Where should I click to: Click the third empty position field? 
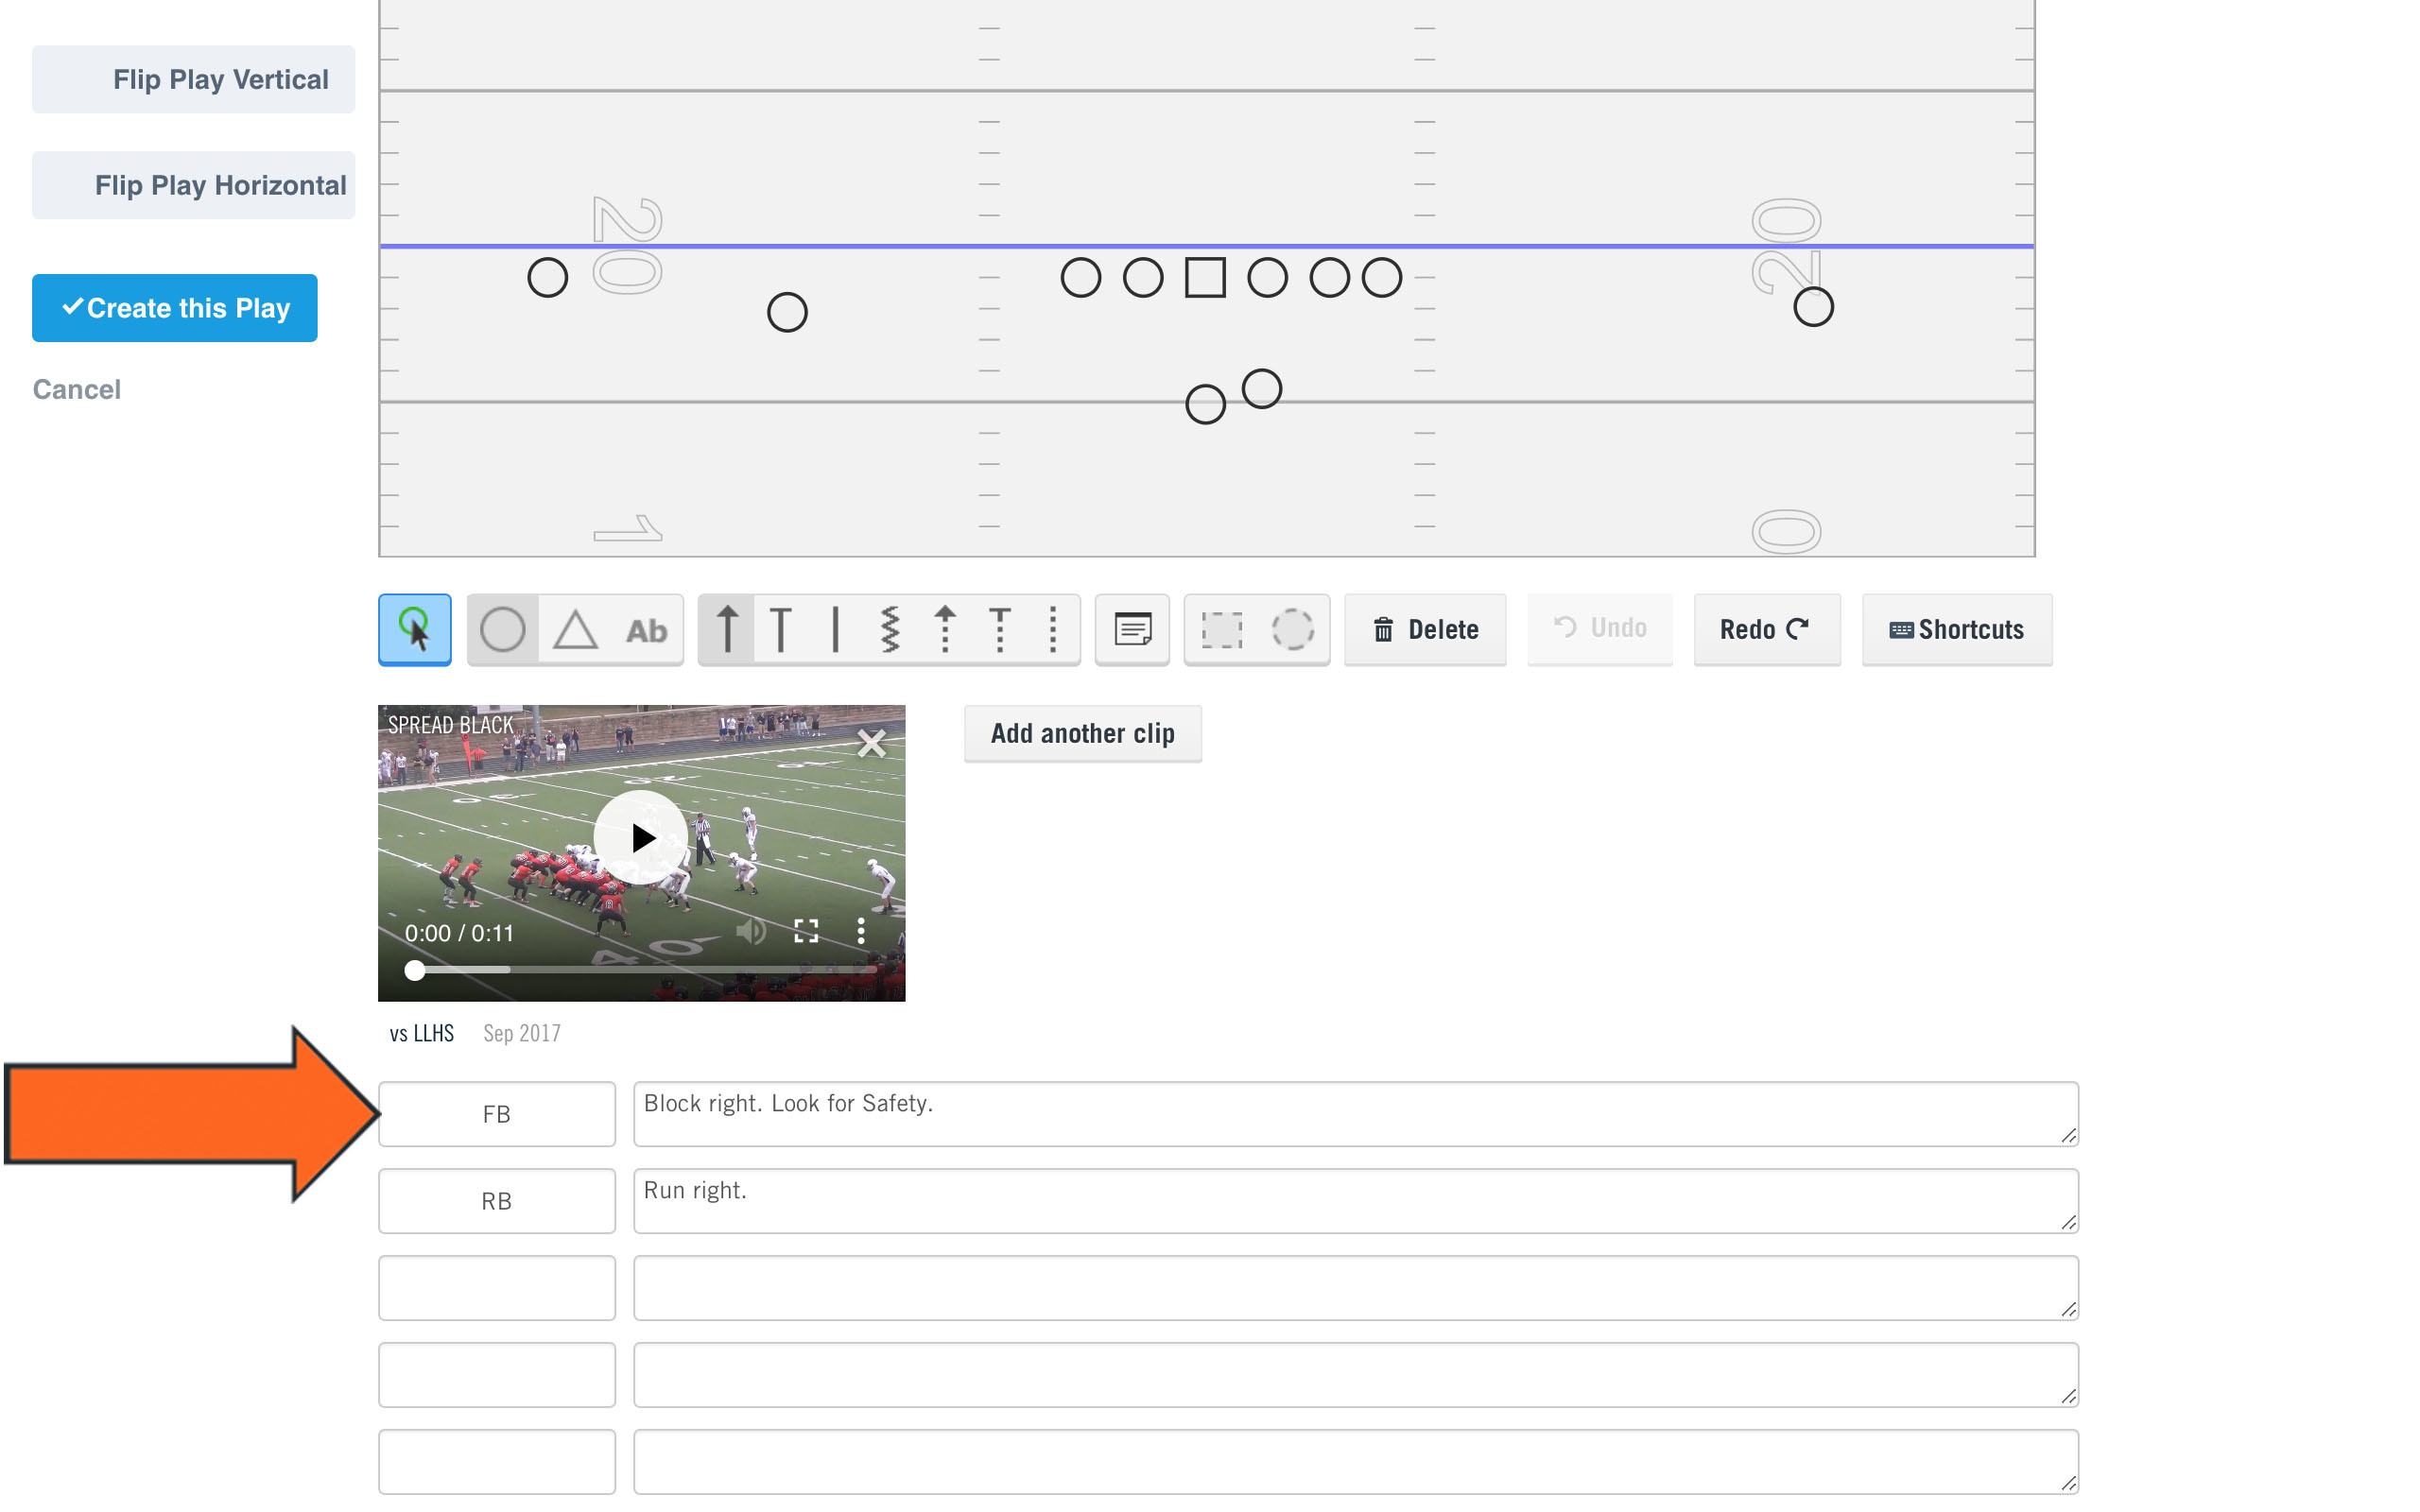point(497,1288)
